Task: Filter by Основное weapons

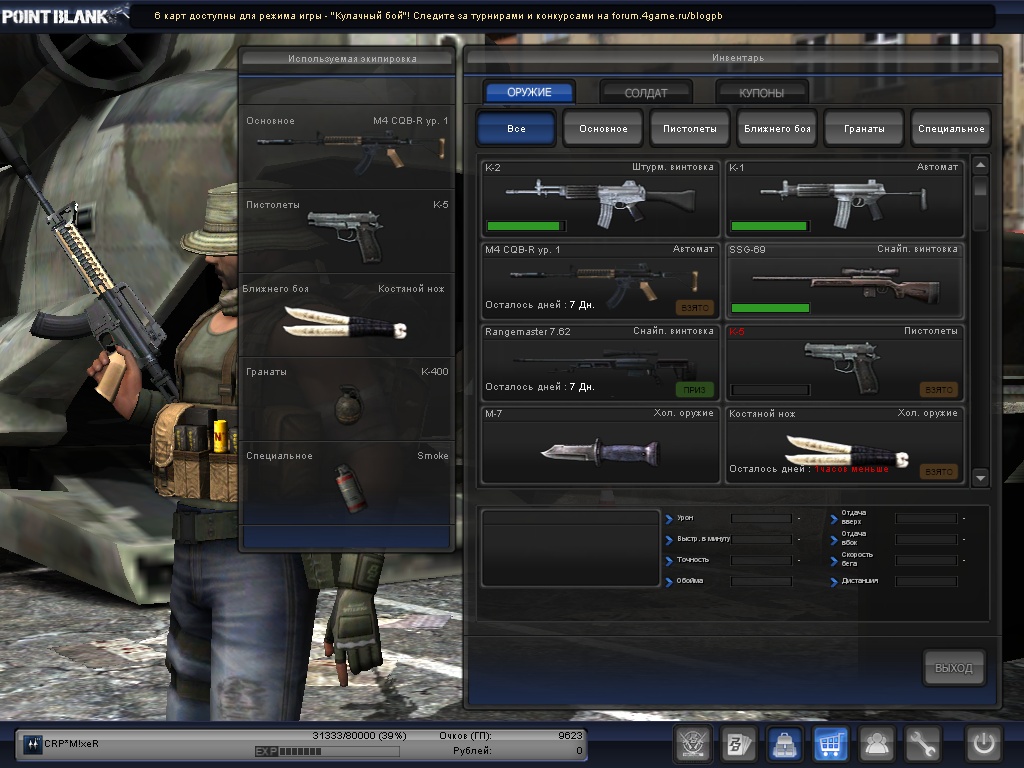Action: 603,128
